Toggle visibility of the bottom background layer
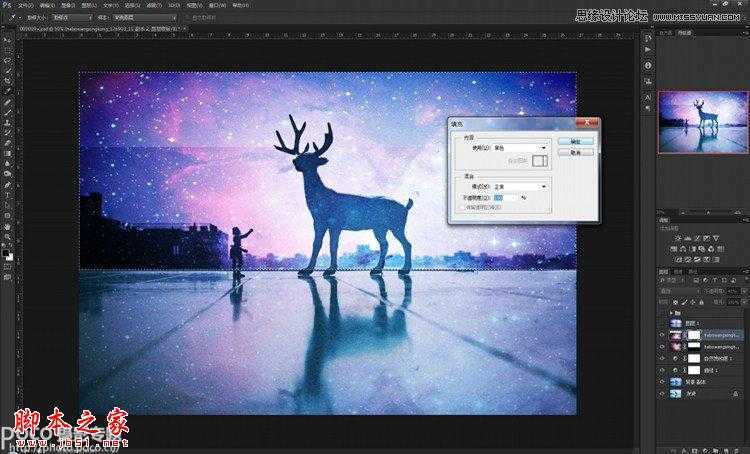The image size is (750, 454). point(662,394)
